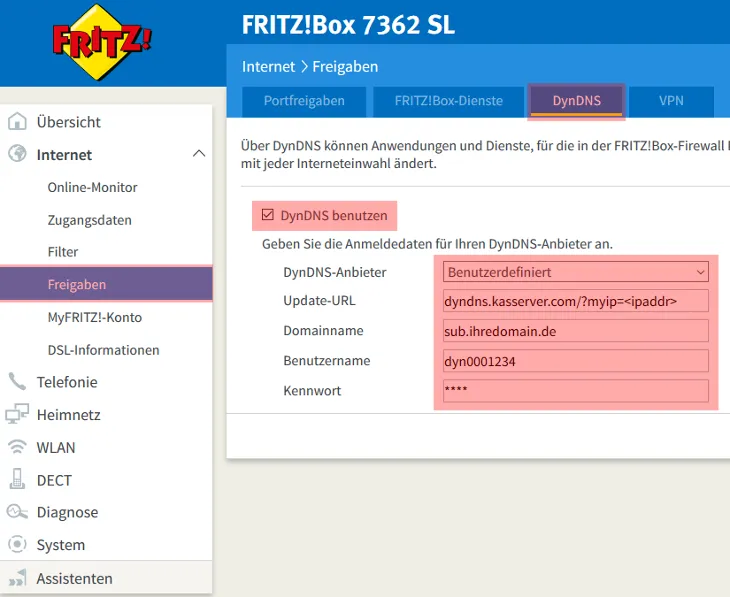
Task: Click the System gear icon
Action: pyautogui.click(x=17, y=544)
